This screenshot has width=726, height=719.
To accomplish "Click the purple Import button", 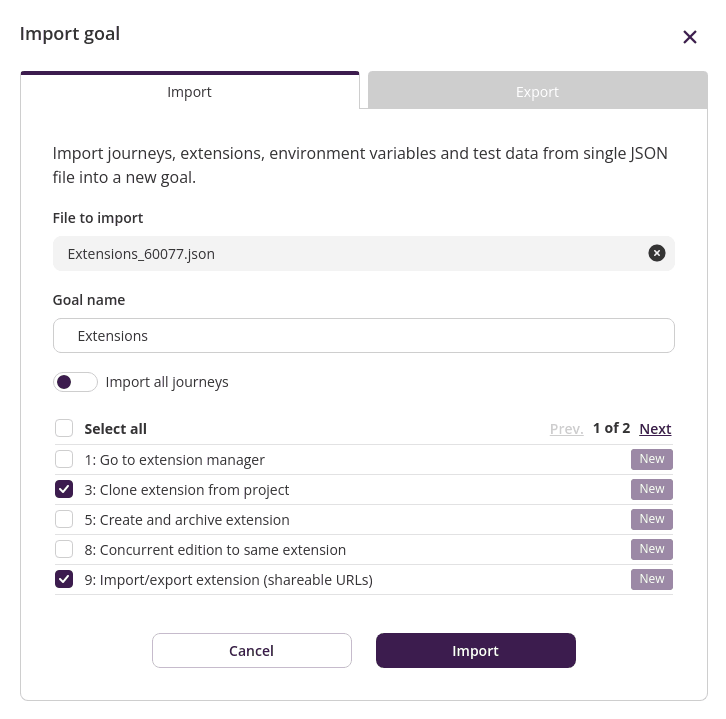I will [475, 650].
